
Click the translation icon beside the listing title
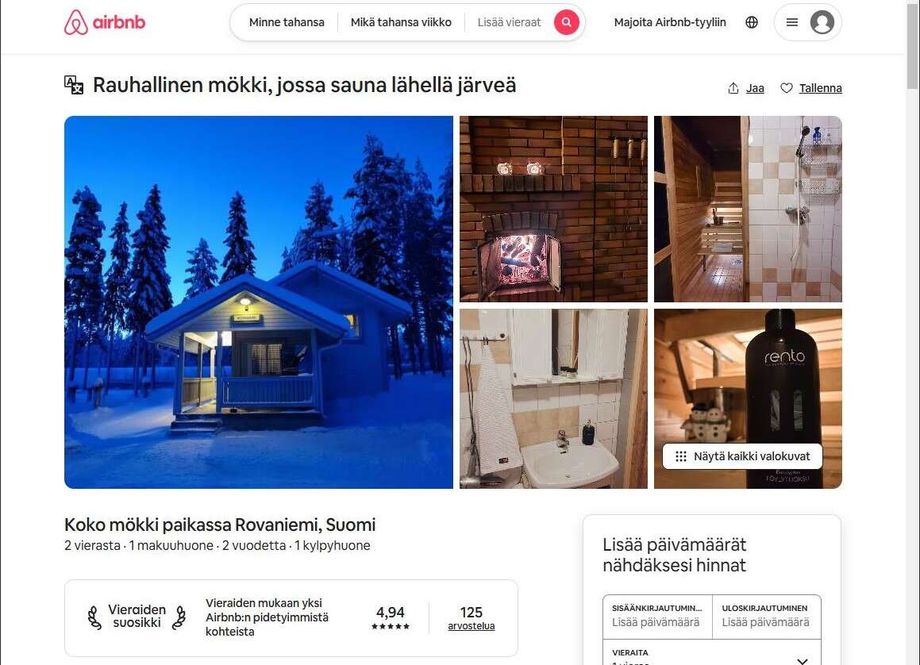(73, 85)
